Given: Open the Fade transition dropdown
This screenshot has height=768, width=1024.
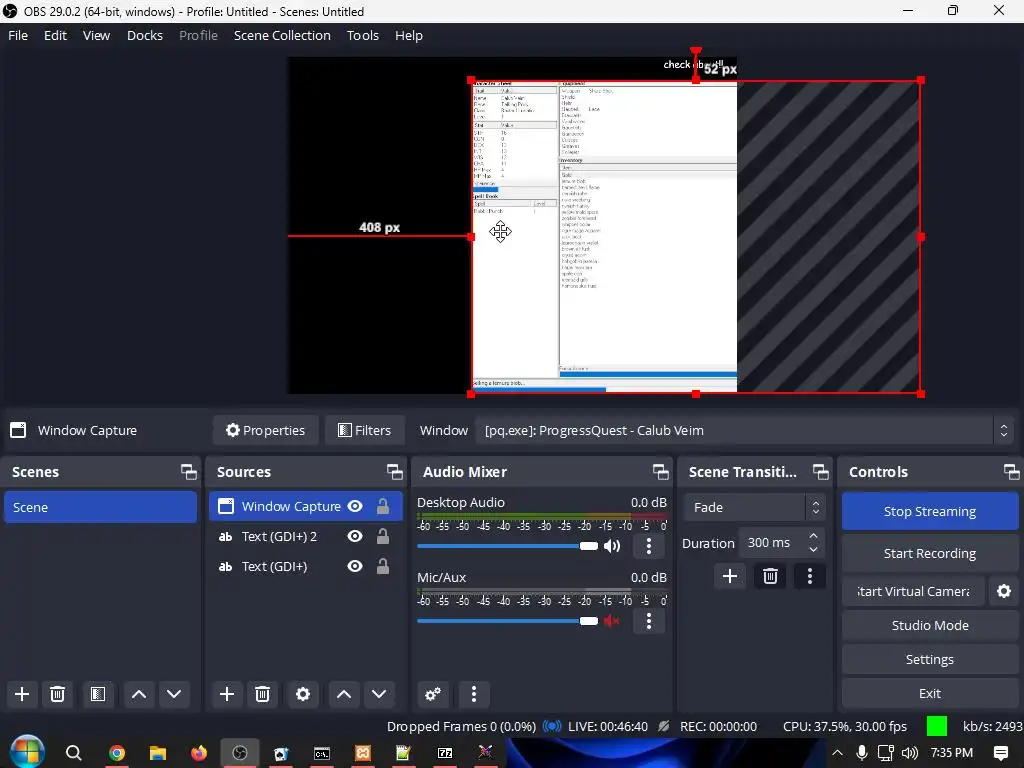Looking at the screenshot, I should pyautogui.click(x=754, y=507).
